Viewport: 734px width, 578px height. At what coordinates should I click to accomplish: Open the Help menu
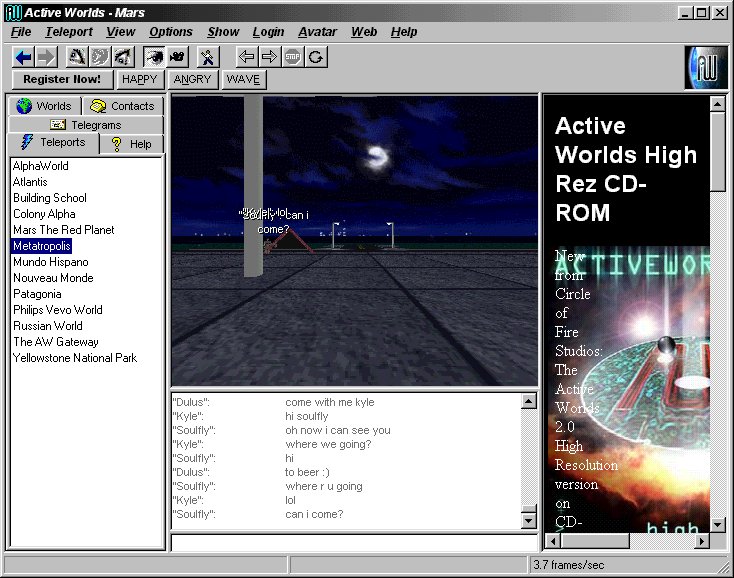(x=404, y=32)
